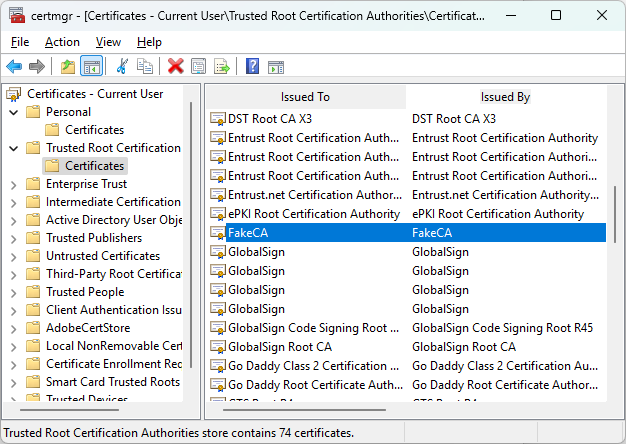Select Entrust.net Certification Authority row
The height and width of the screenshot is (444, 626).
pyautogui.click(x=408, y=195)
